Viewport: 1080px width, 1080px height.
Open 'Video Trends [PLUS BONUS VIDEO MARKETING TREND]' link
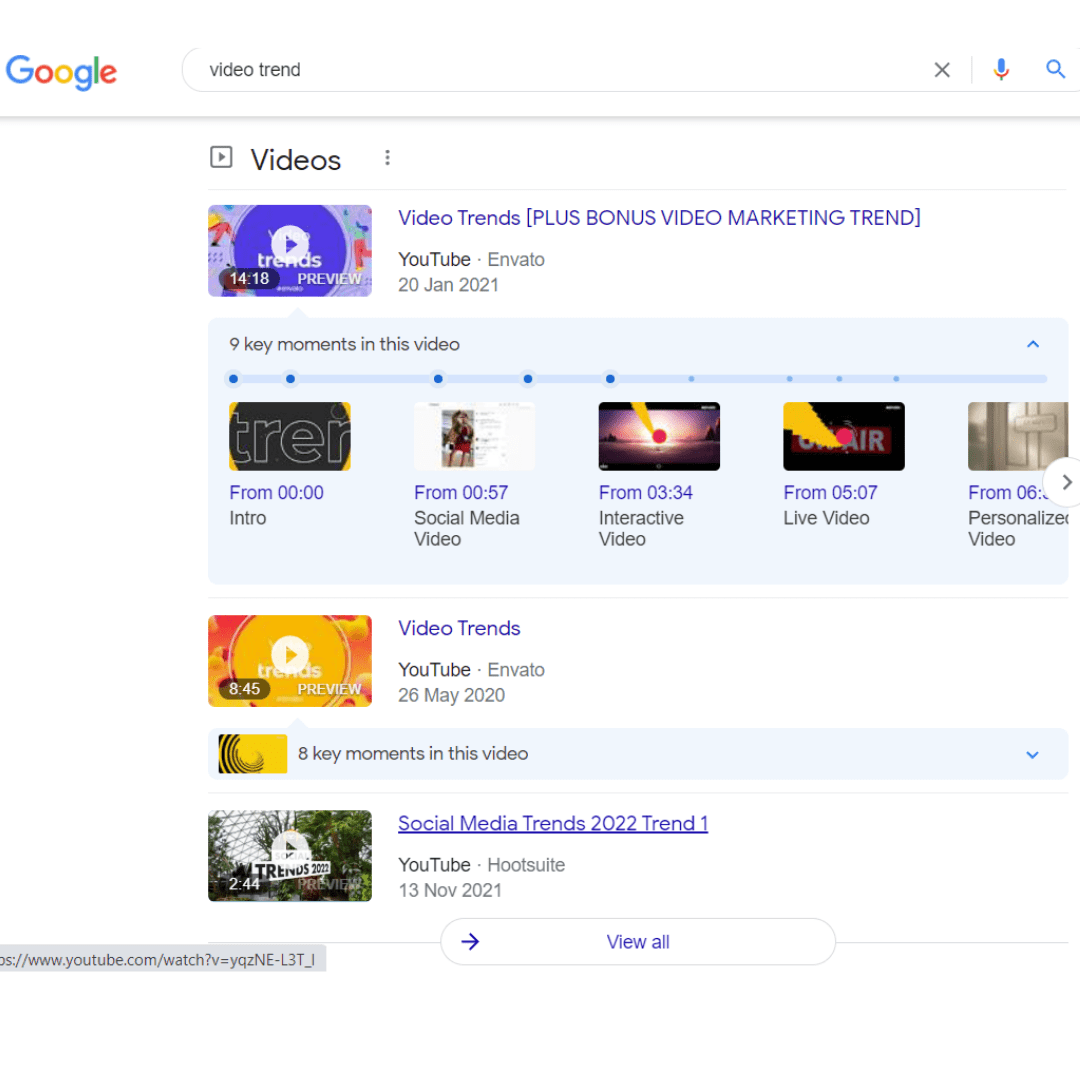pos(659,218)
